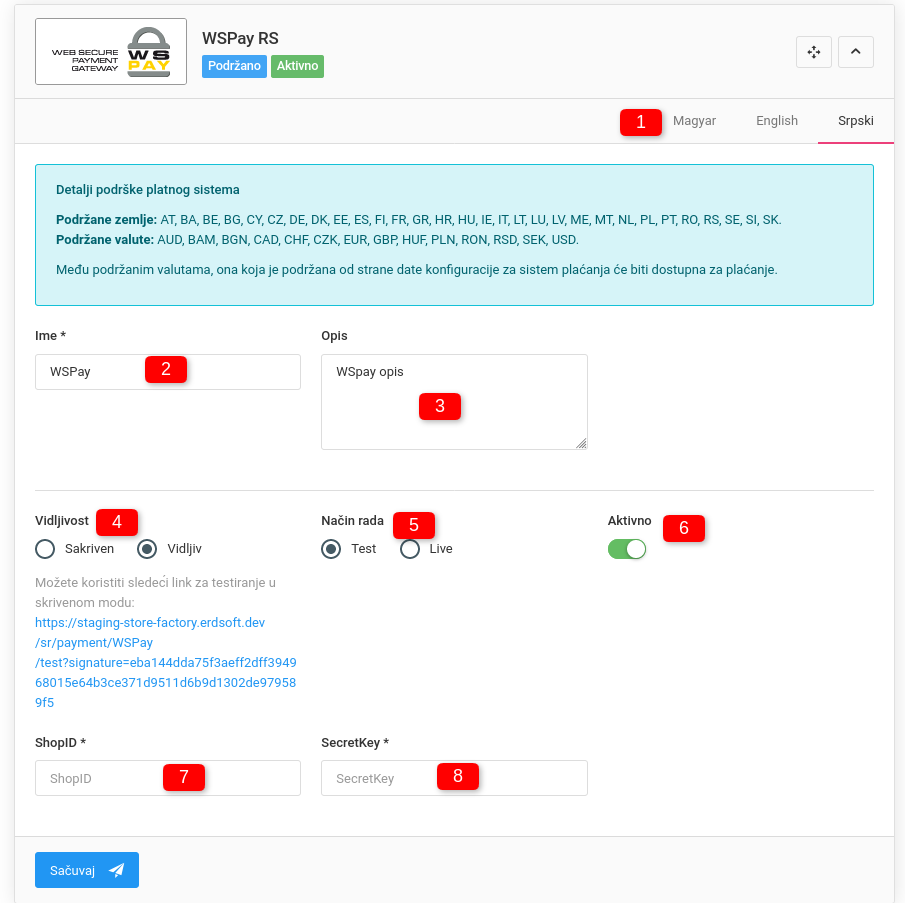
Task: Select the Vidljiv visibility option
Action: [147, 549]
